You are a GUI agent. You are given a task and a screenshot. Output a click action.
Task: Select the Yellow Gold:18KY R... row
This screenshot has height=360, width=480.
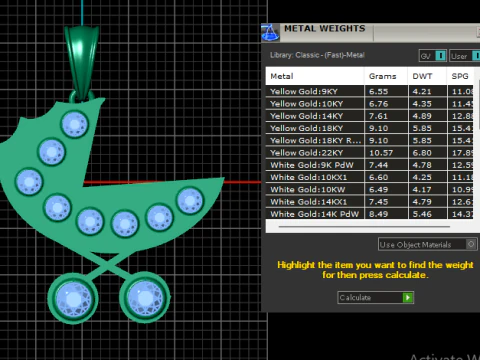click(x=369, y=140)
